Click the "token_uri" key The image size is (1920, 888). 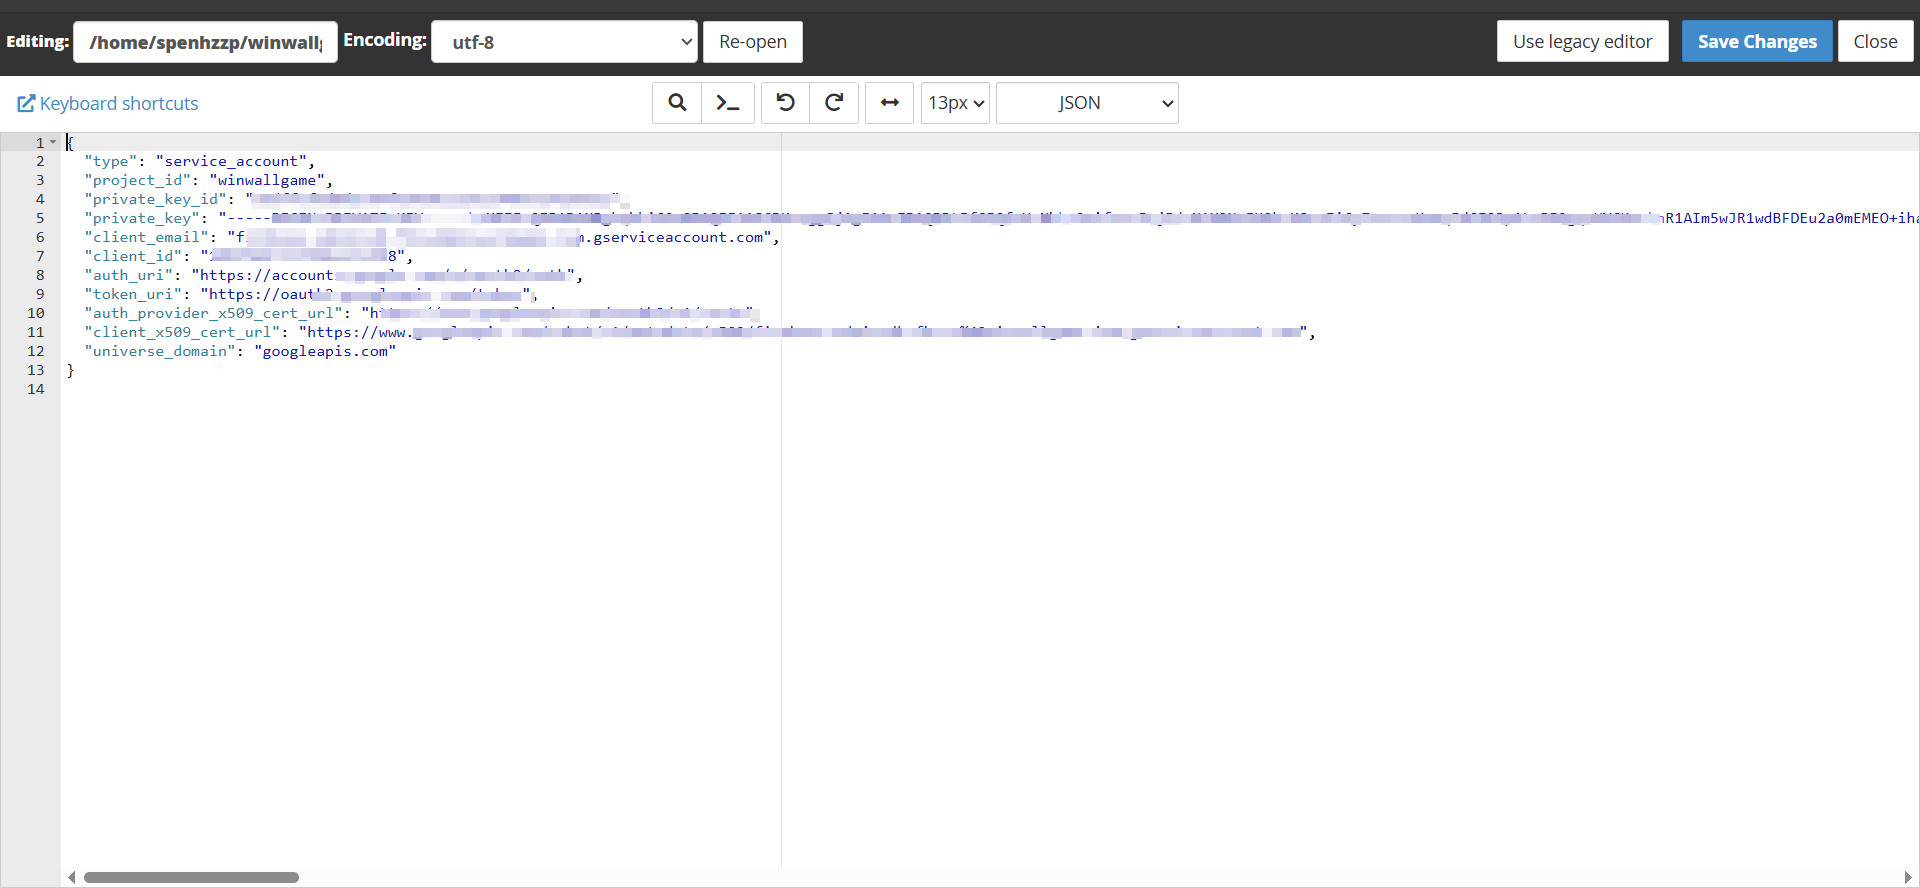(x=133, y=294)
